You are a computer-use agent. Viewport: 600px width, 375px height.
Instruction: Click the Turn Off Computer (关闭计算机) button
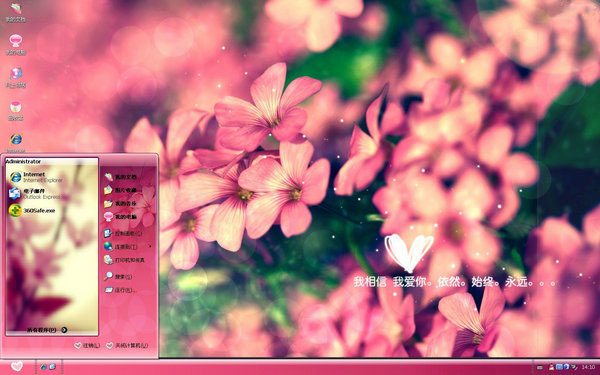[x=127, y=346]
